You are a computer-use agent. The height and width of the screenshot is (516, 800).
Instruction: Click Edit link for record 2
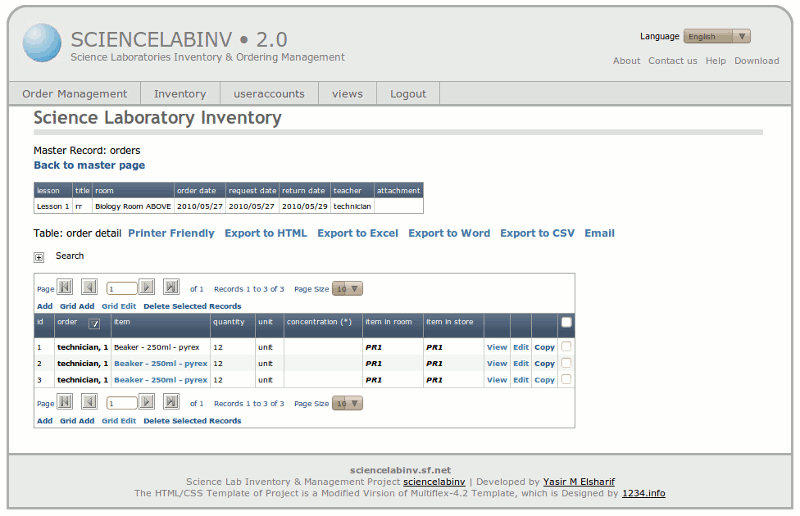(521, 364)
